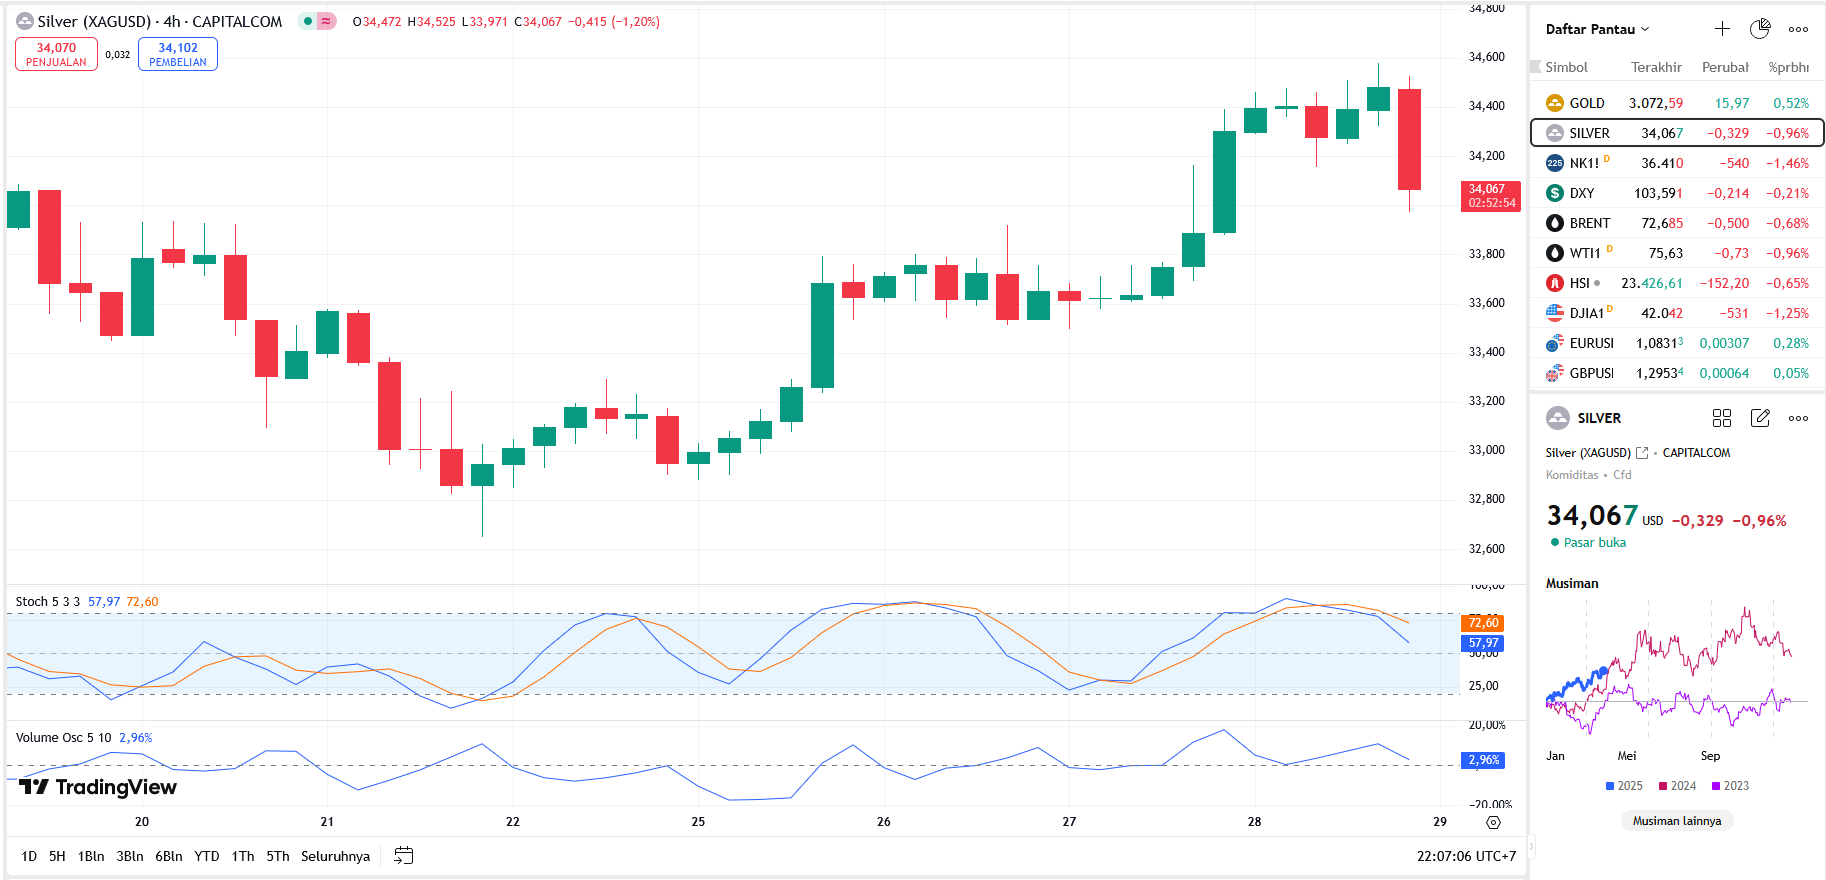
Task: Toggle the 2024 seasonal legend series
Action: coord(1677,786)
